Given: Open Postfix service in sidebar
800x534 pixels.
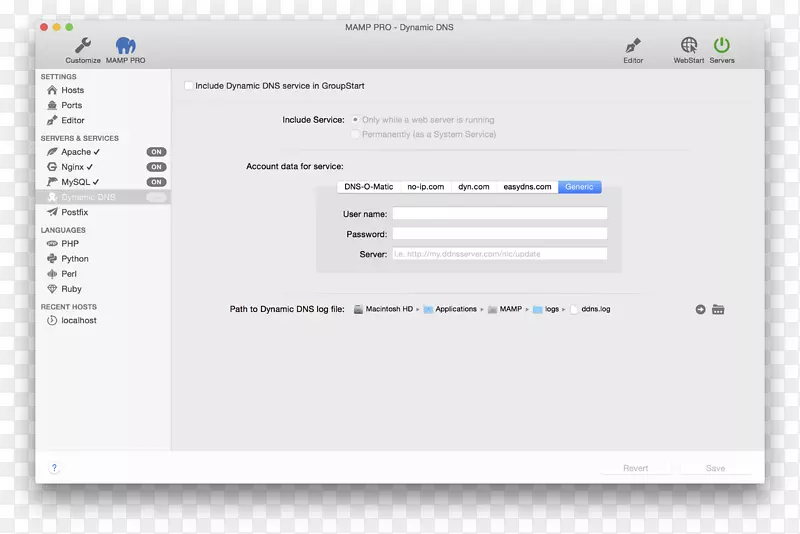Looking at the screenshot, I should [x=103, y=212].
